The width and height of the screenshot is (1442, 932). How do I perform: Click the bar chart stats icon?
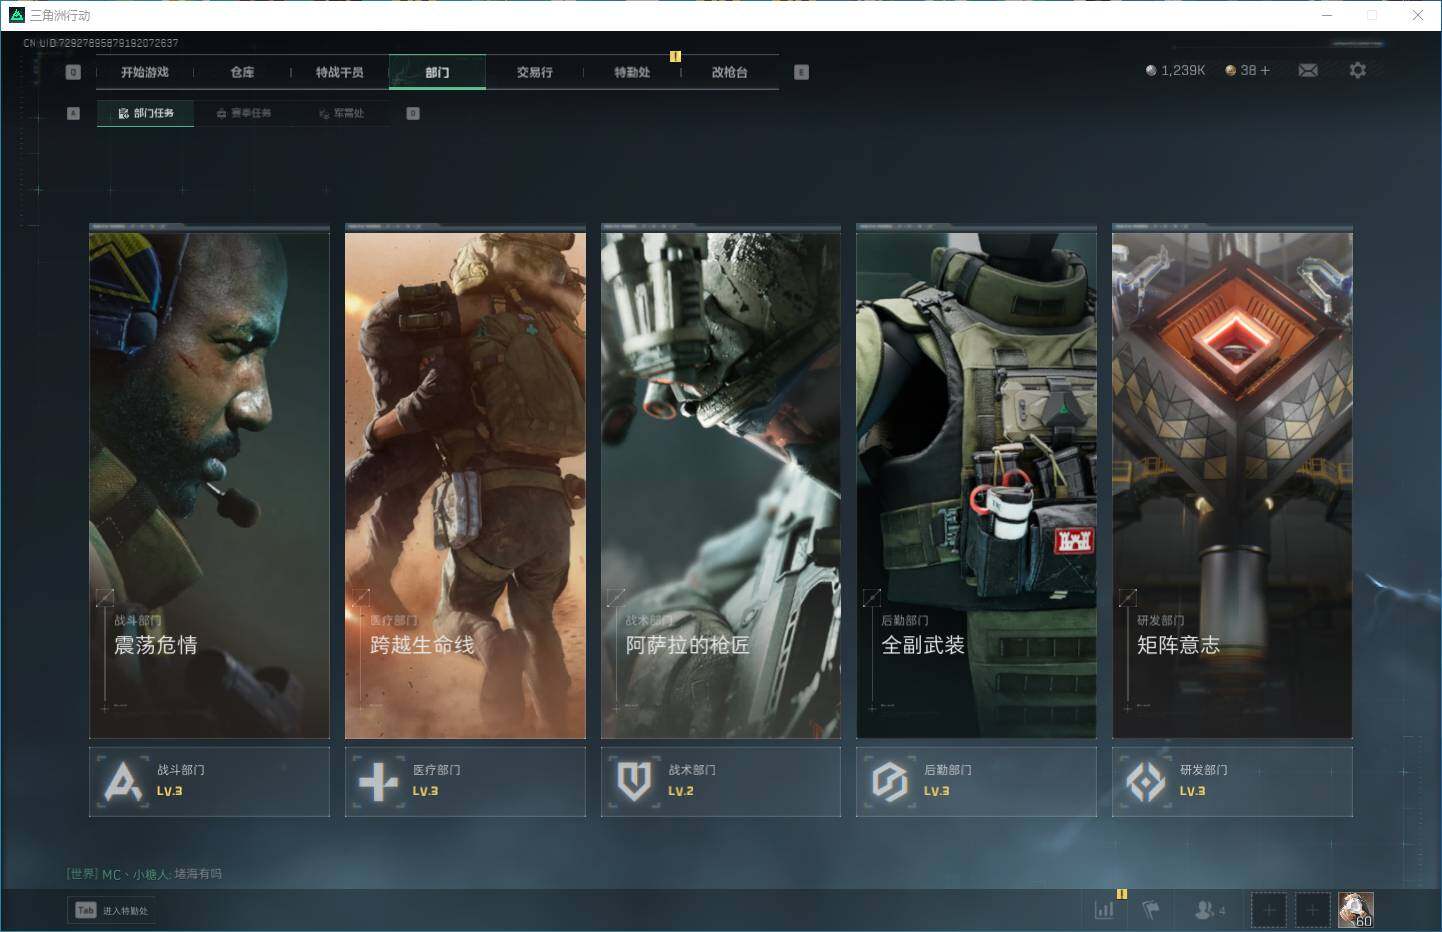pos(1104,910)
